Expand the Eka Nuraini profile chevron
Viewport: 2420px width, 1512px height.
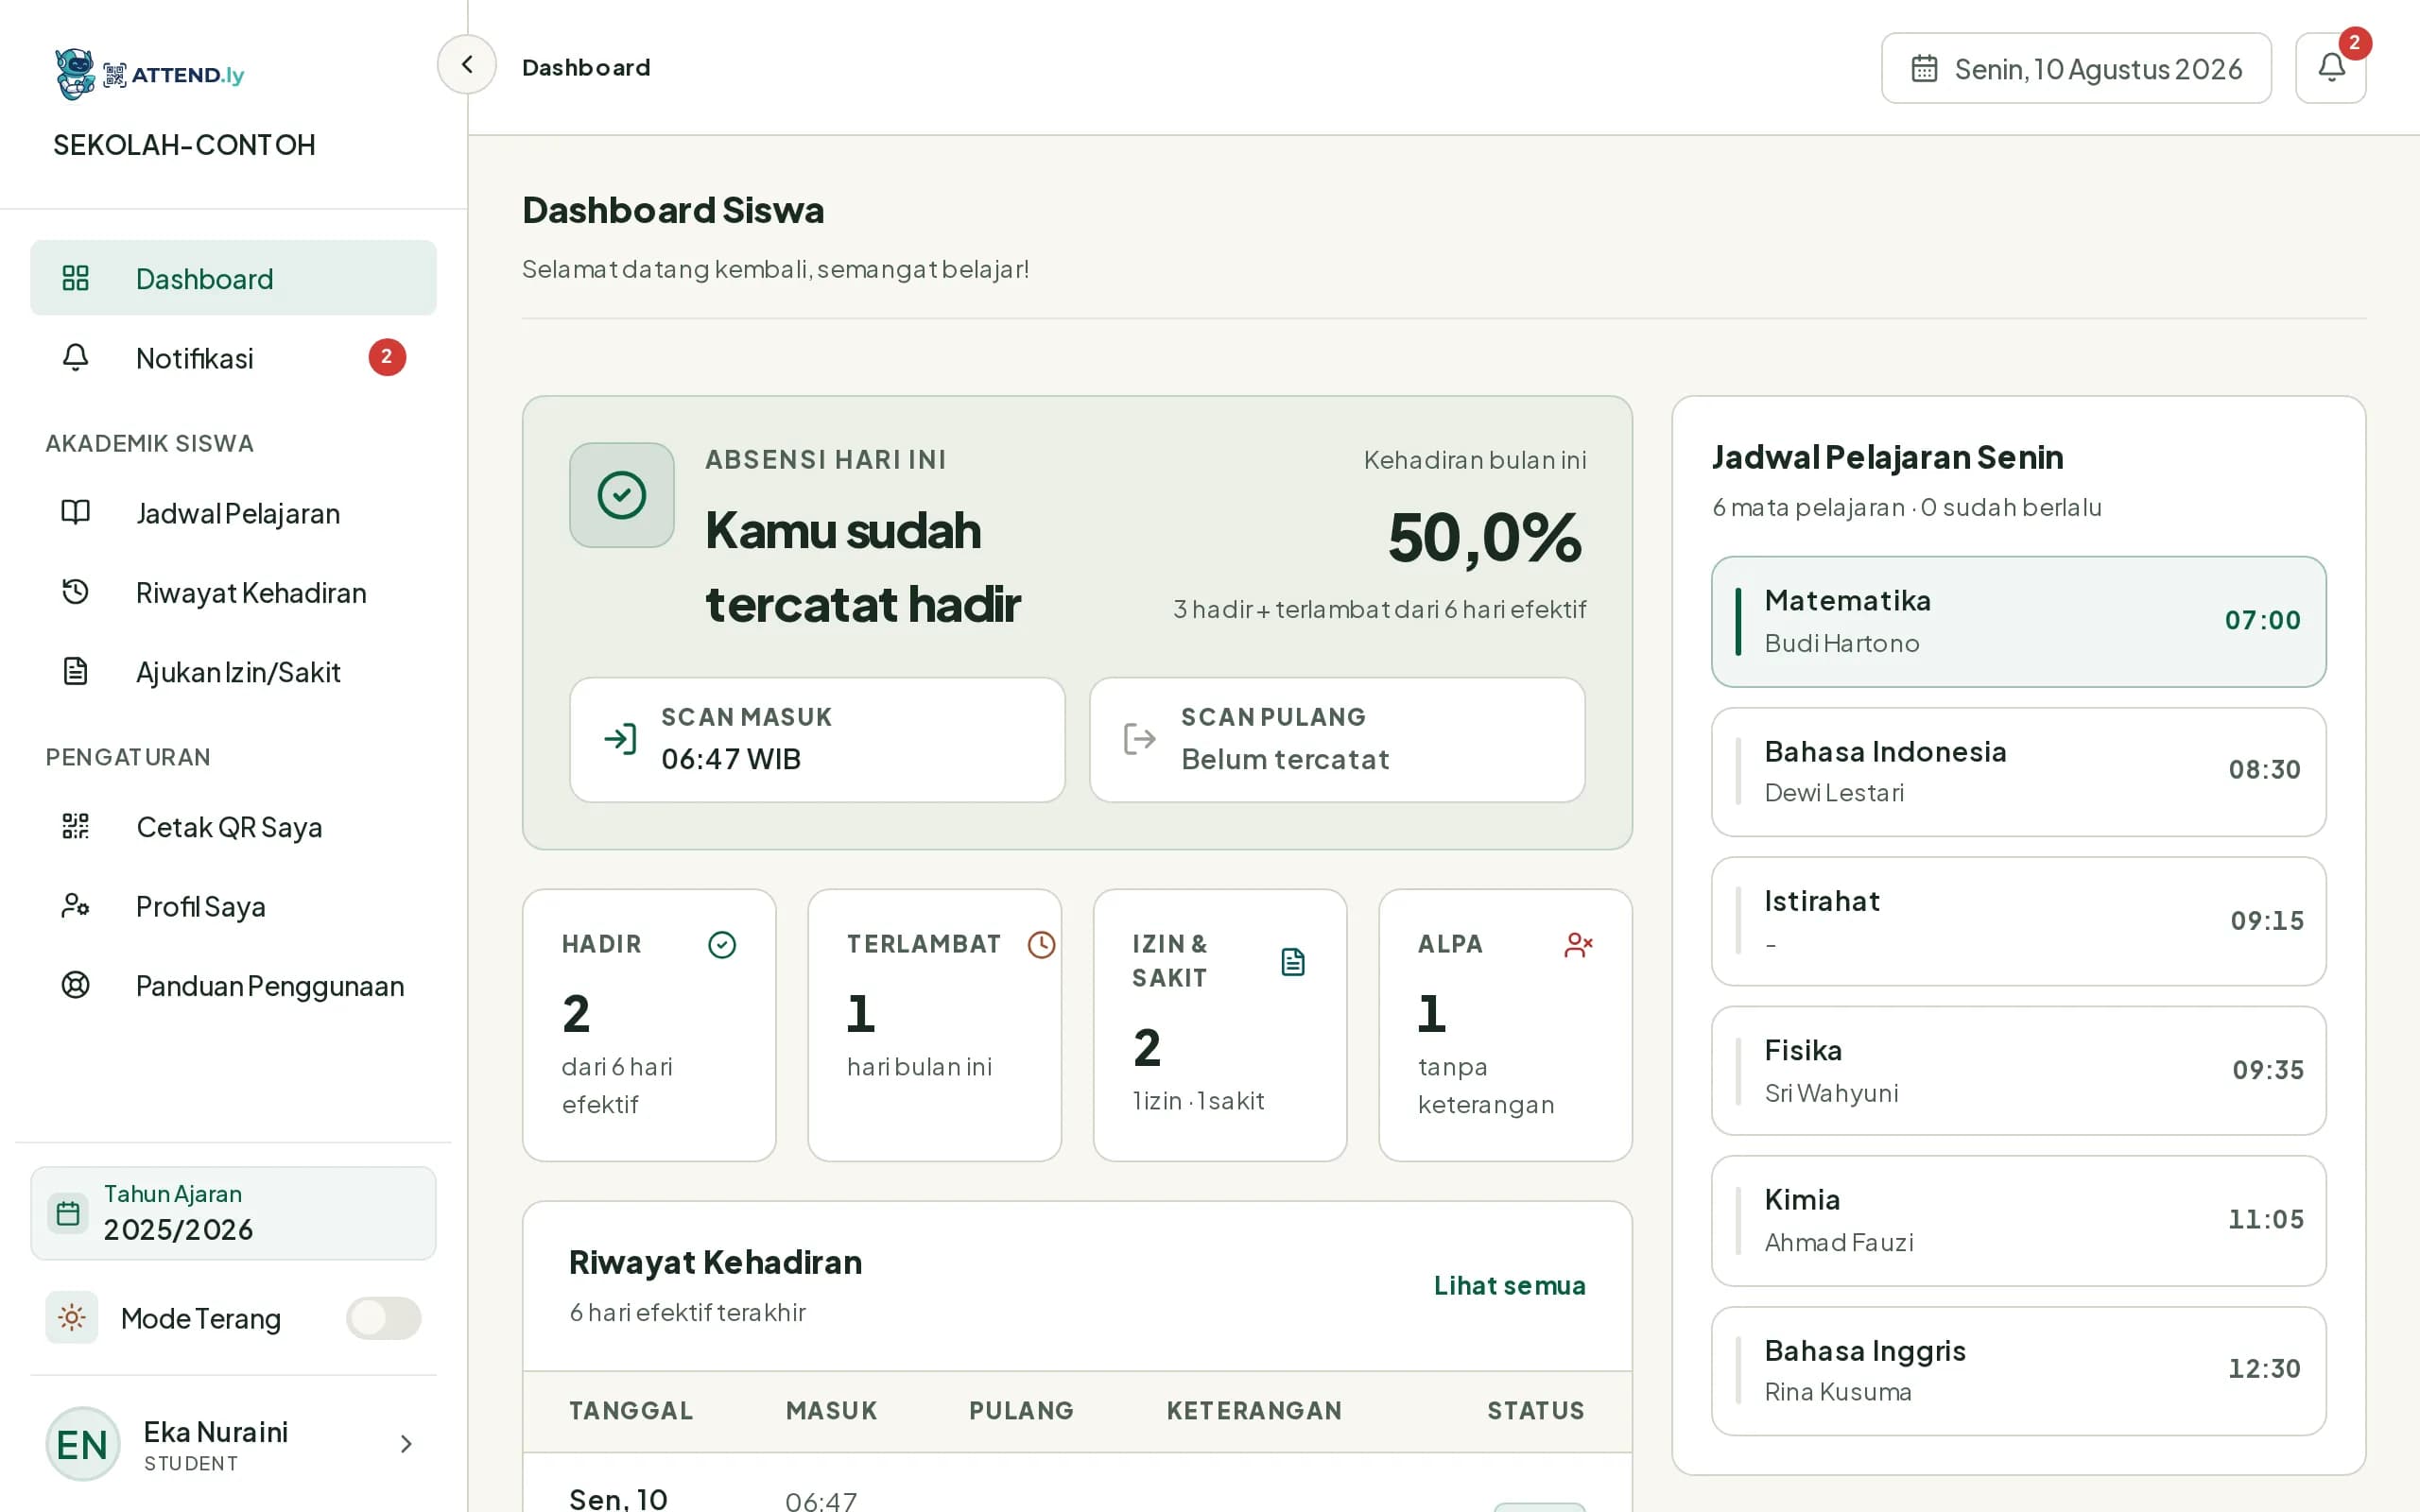coord(406,1444)
